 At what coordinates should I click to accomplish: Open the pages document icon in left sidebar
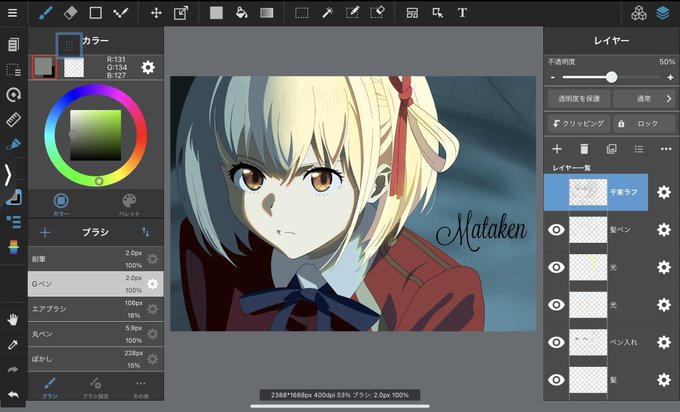pyautogui.click(x=13, y=44)
